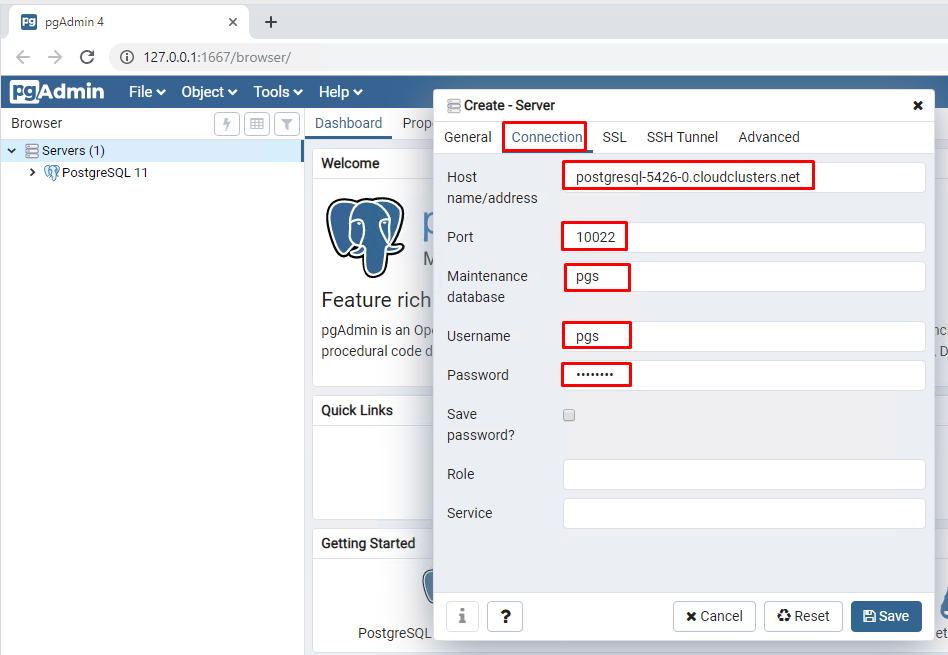The width and height of the screenshot is (948, 655).
Task: Click the info button in dialog footer
Action: pos(461,616)
